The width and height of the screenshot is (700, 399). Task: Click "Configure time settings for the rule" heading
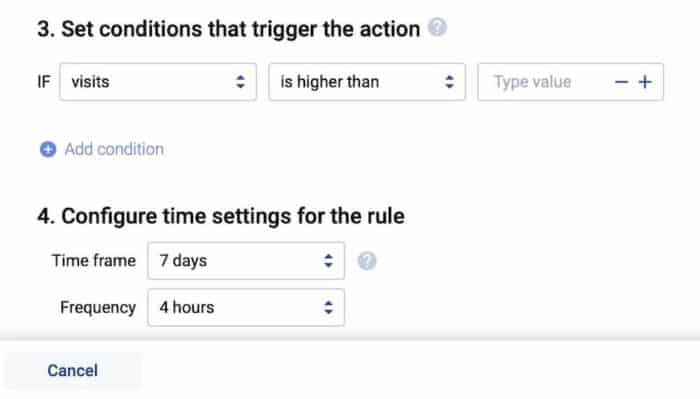tap(221, 216)
